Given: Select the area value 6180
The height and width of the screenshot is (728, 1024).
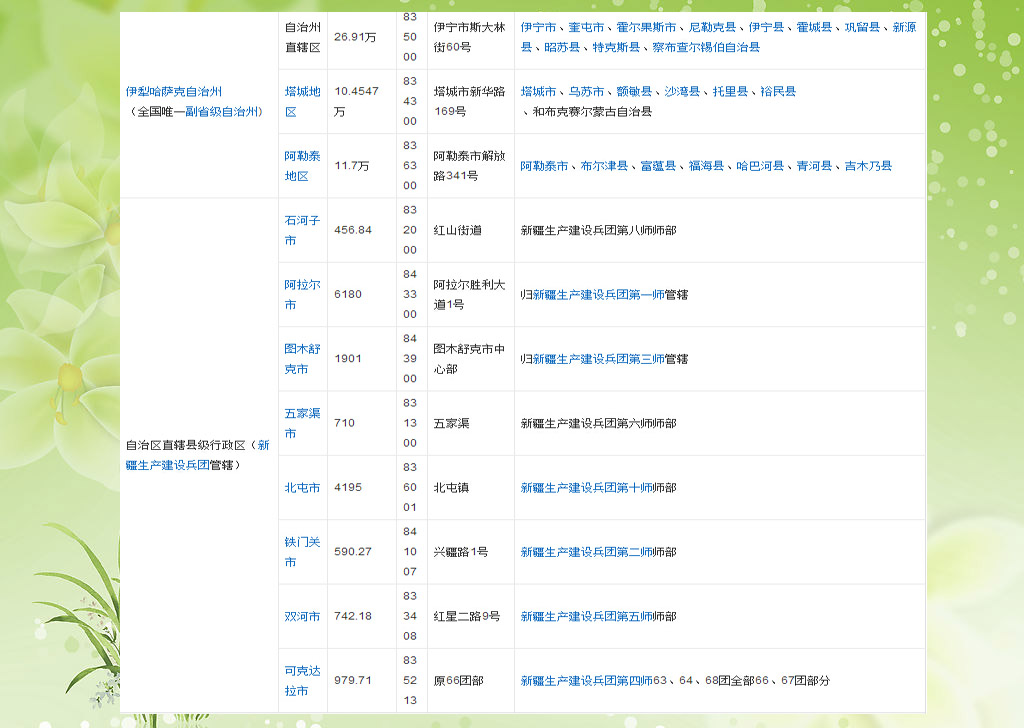Looking at the screenshot, I should pos(347,294).
